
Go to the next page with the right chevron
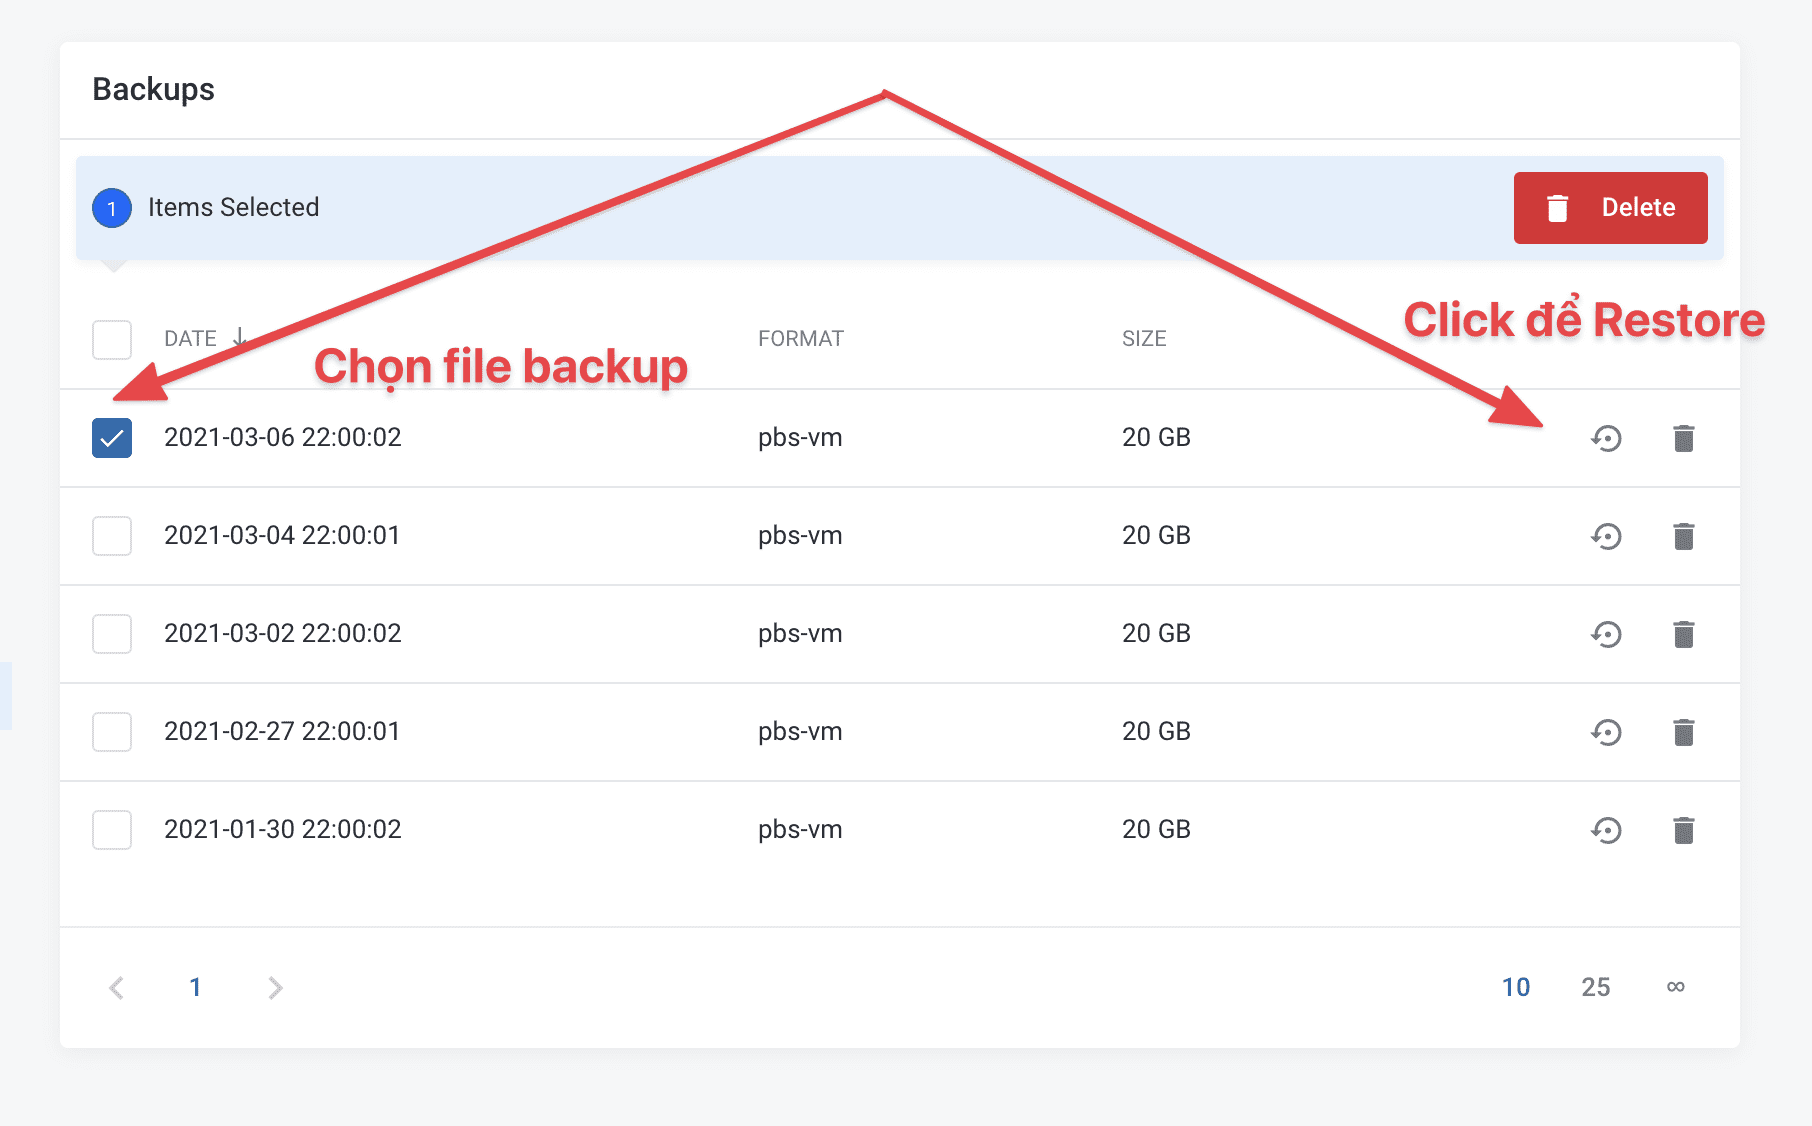click(x=275, y=987)
